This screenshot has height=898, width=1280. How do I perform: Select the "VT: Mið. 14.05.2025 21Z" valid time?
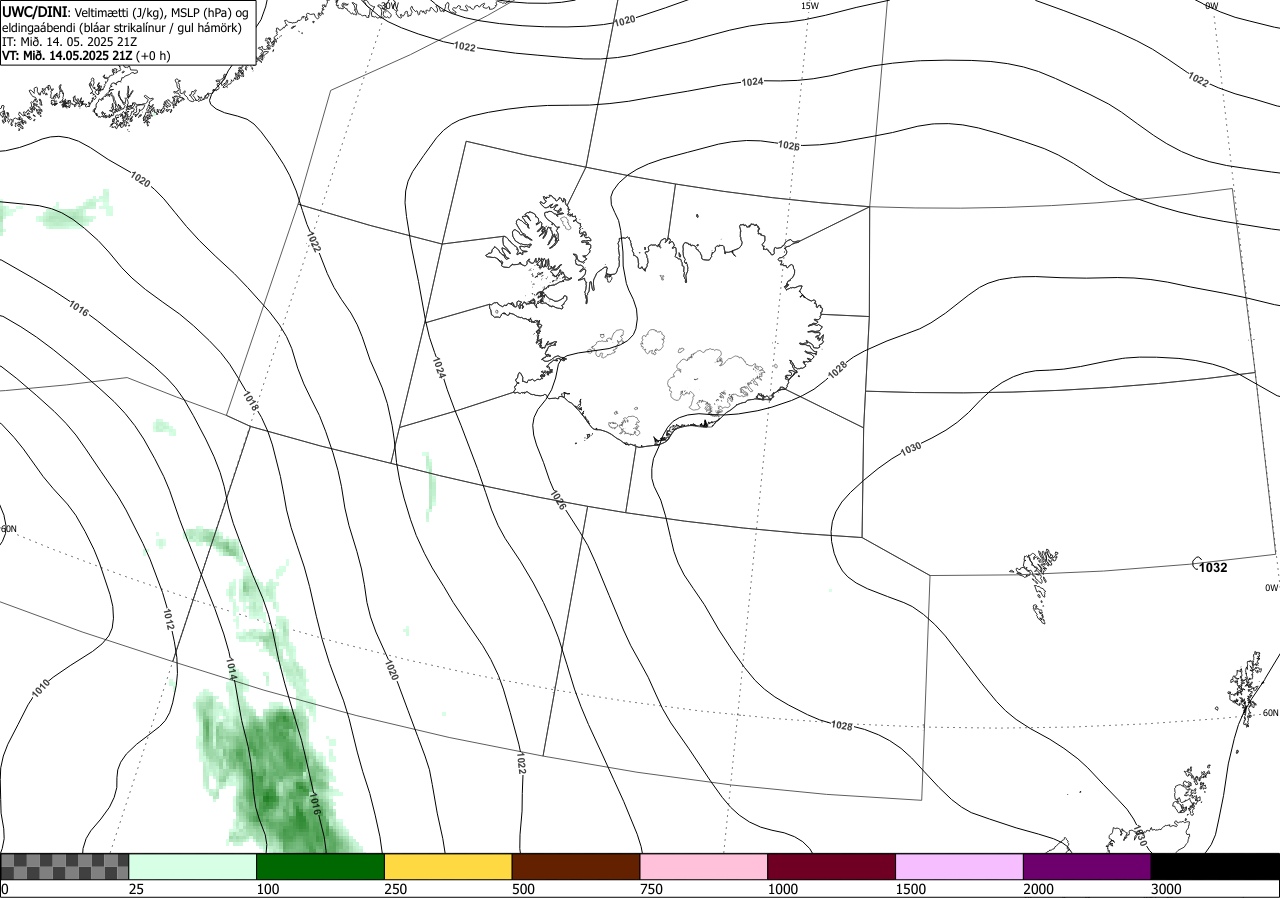[x=67, y=55]
